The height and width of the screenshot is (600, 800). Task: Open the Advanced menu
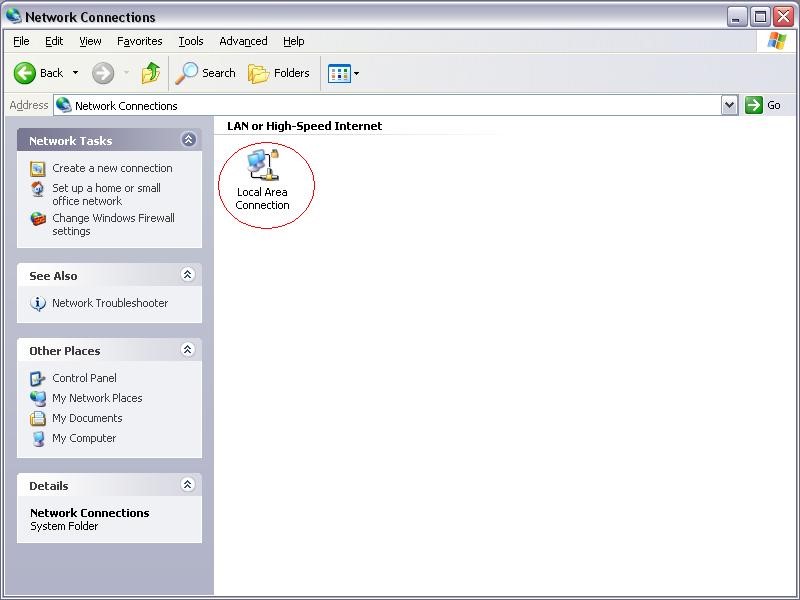pos(243,41)
